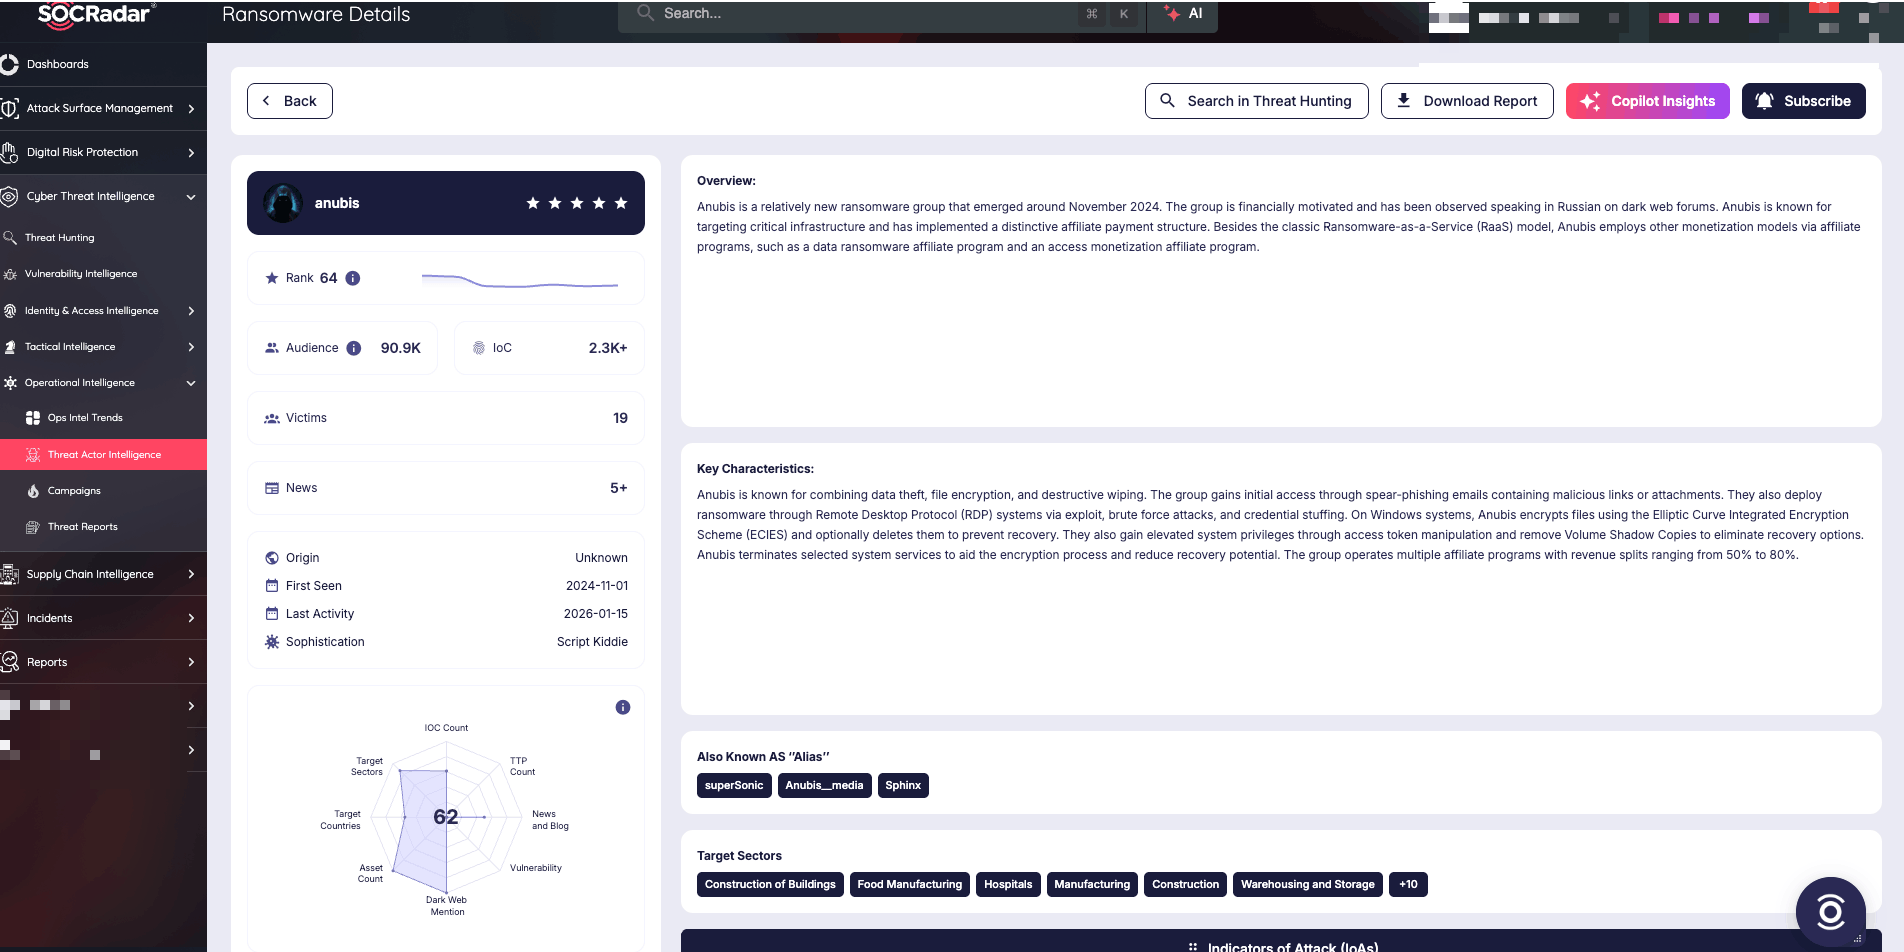
Task: Click the Threat Reports document icon
Action: click(x=33, y=527)
